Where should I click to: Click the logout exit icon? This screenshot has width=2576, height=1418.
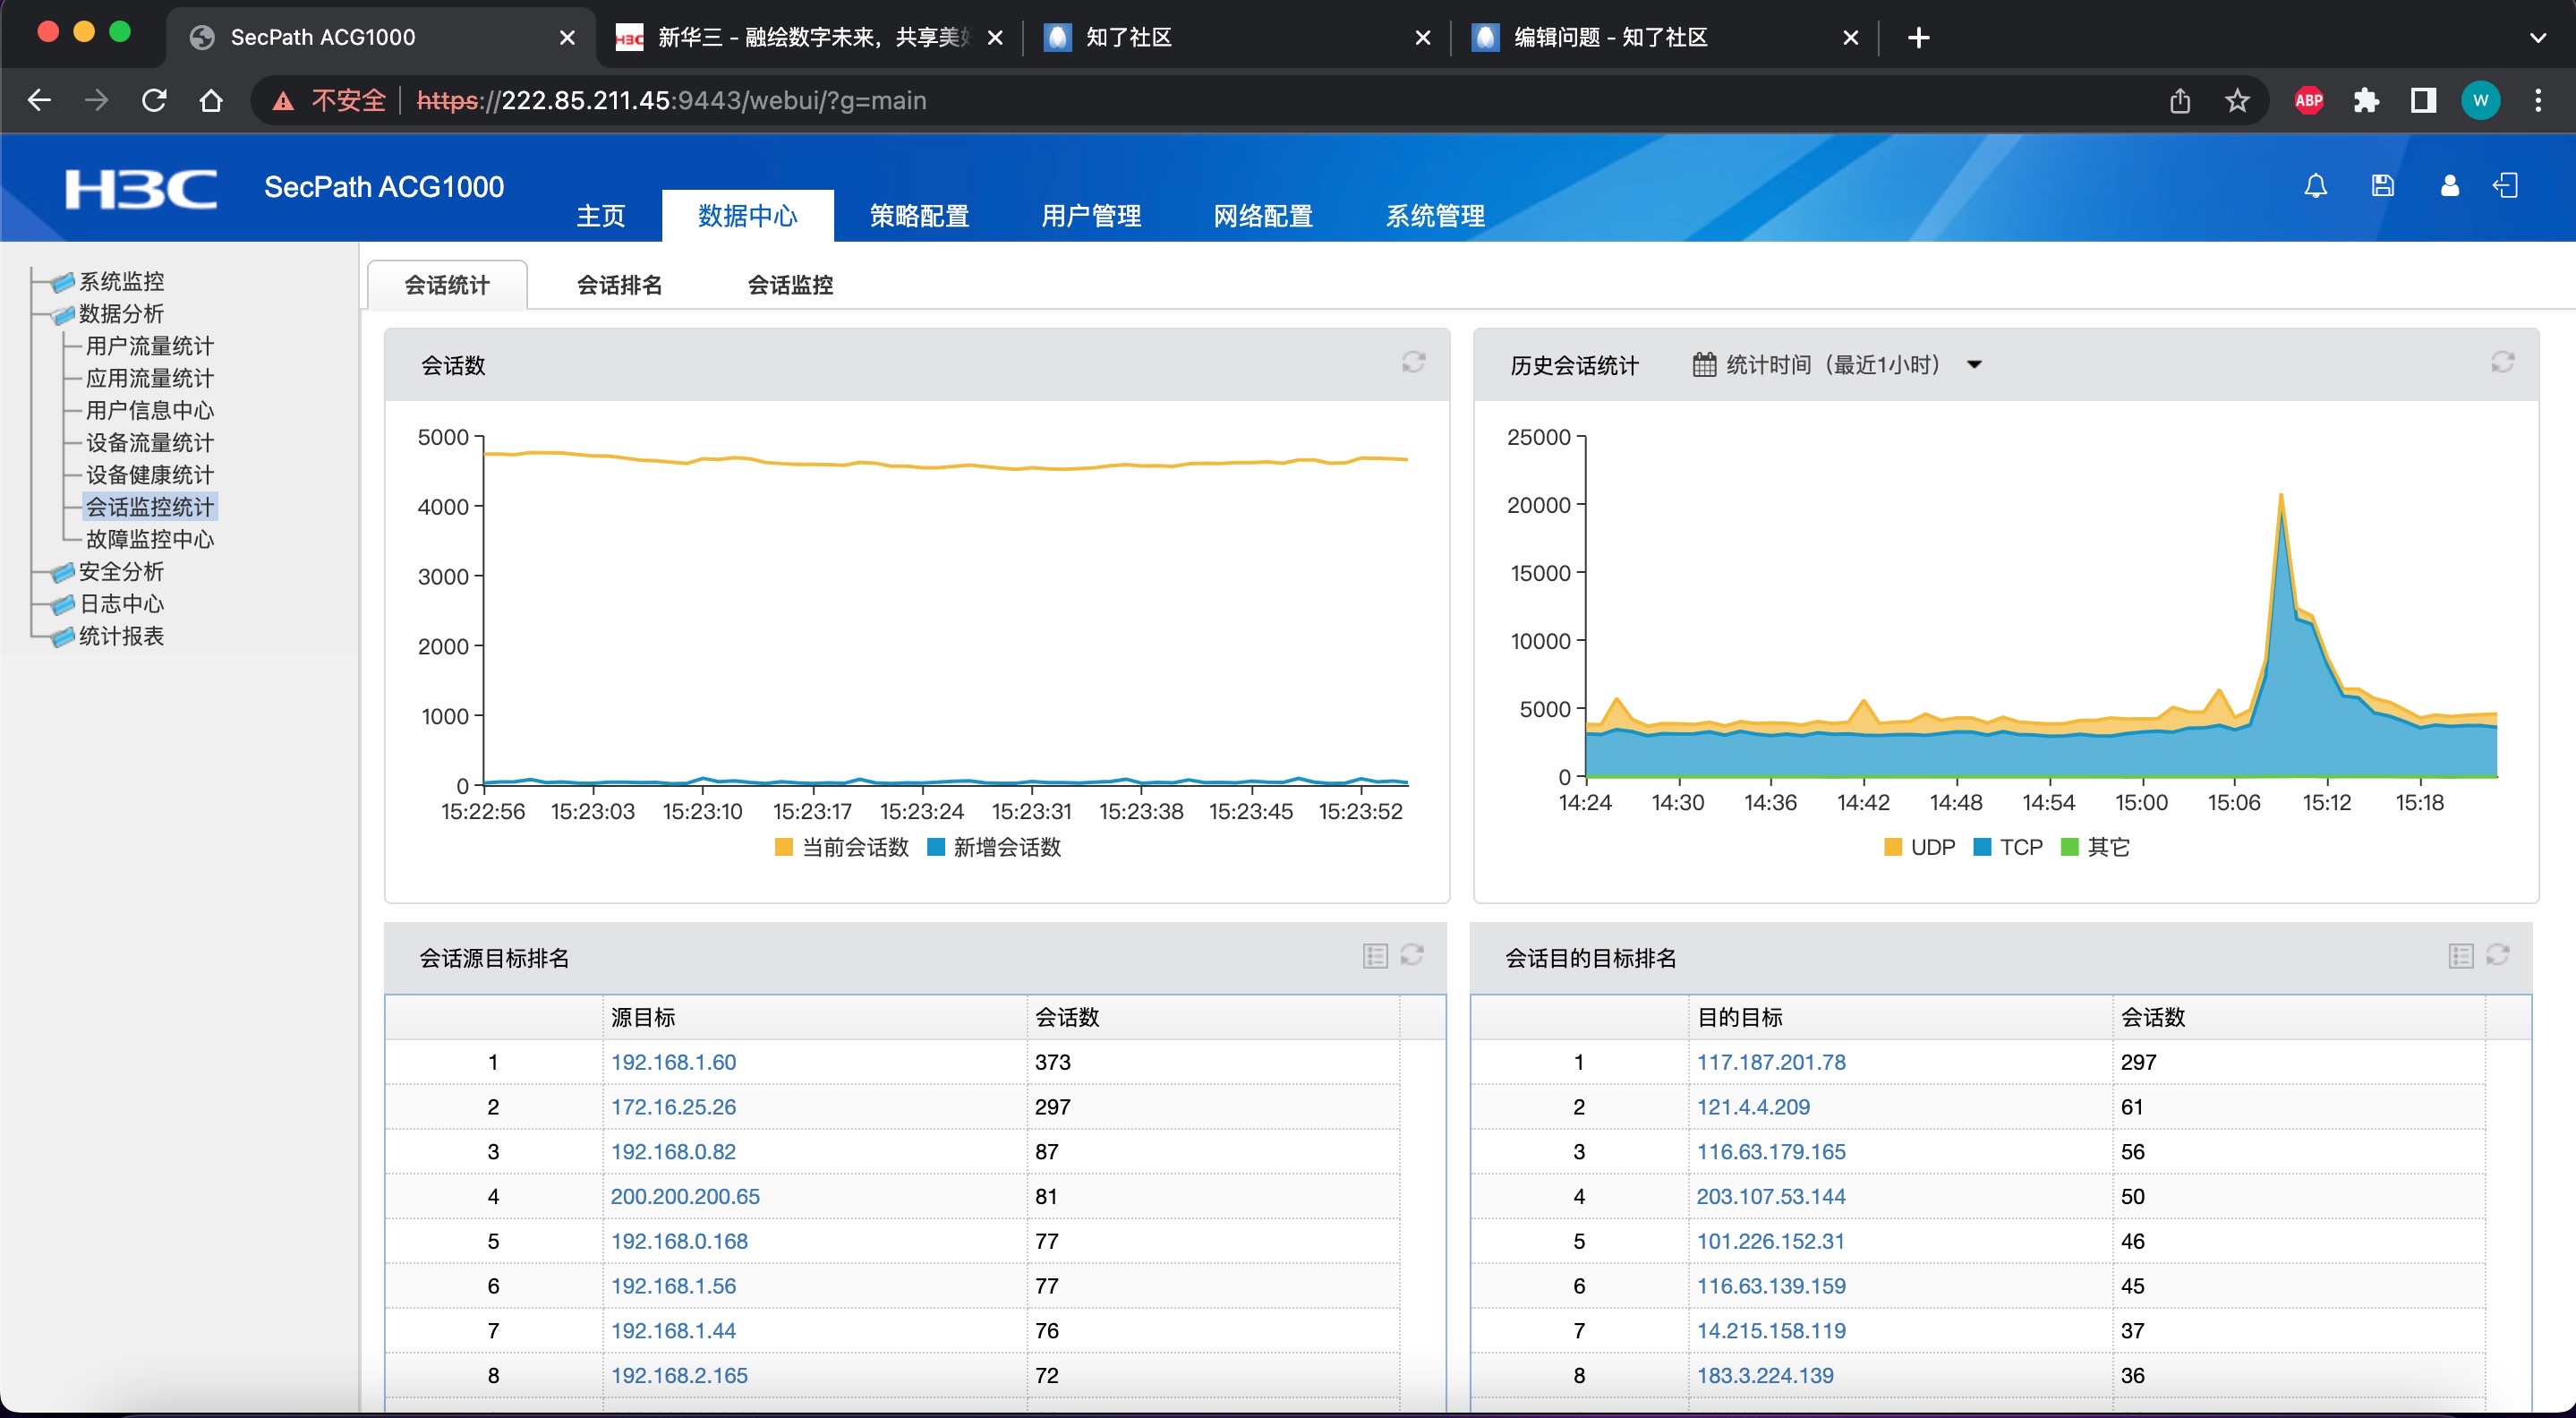[2505, 186]
